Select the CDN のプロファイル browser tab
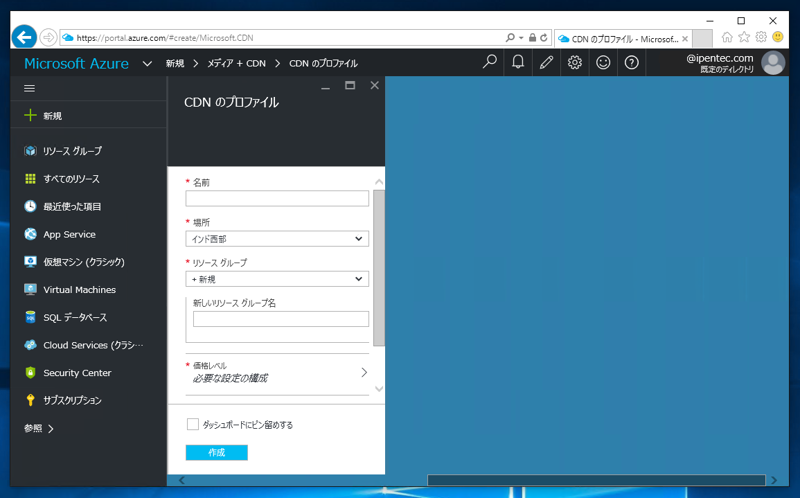 pos(622,39)
